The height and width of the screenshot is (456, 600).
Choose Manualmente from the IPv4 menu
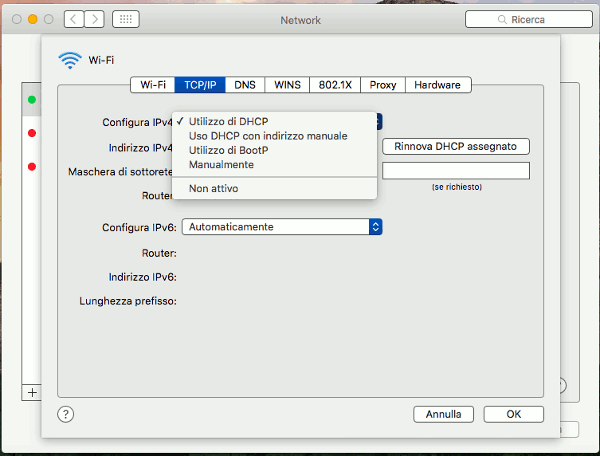click(221, 164)
